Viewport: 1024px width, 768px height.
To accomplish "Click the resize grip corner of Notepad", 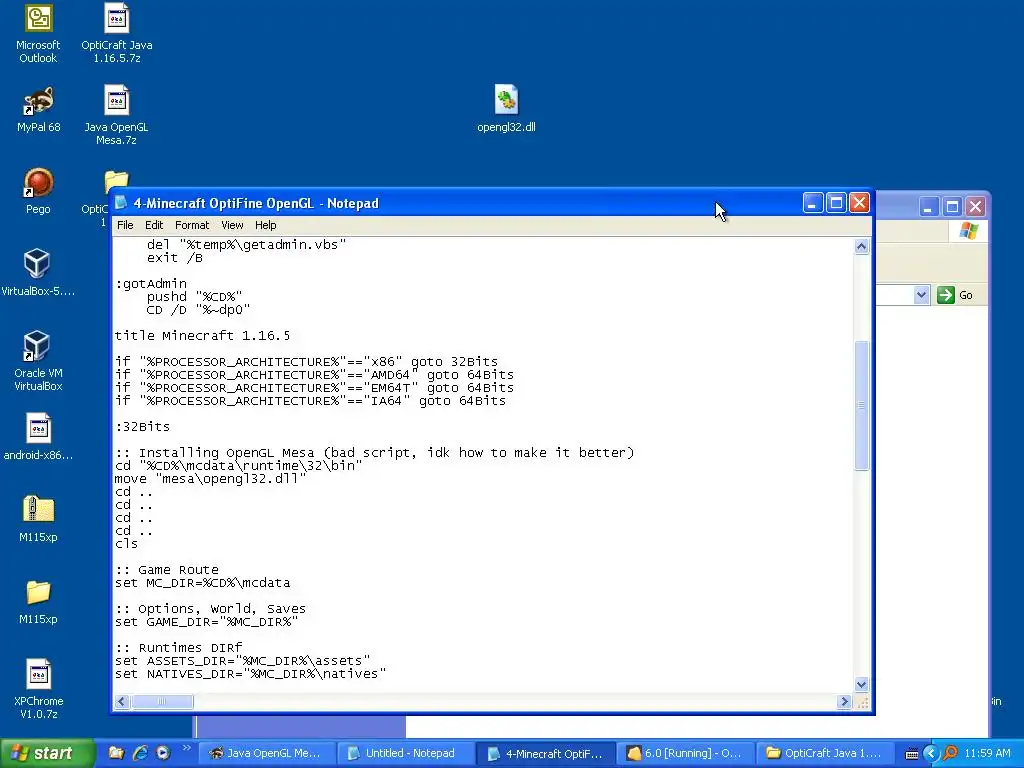I will pos(862,703).
